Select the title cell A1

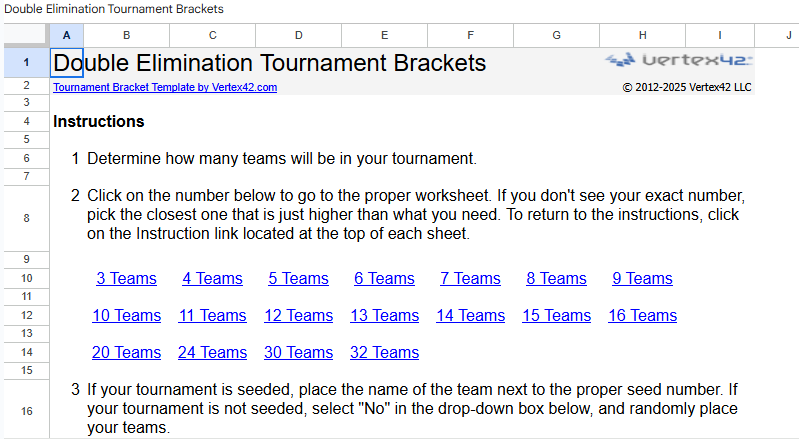point(66,63)
